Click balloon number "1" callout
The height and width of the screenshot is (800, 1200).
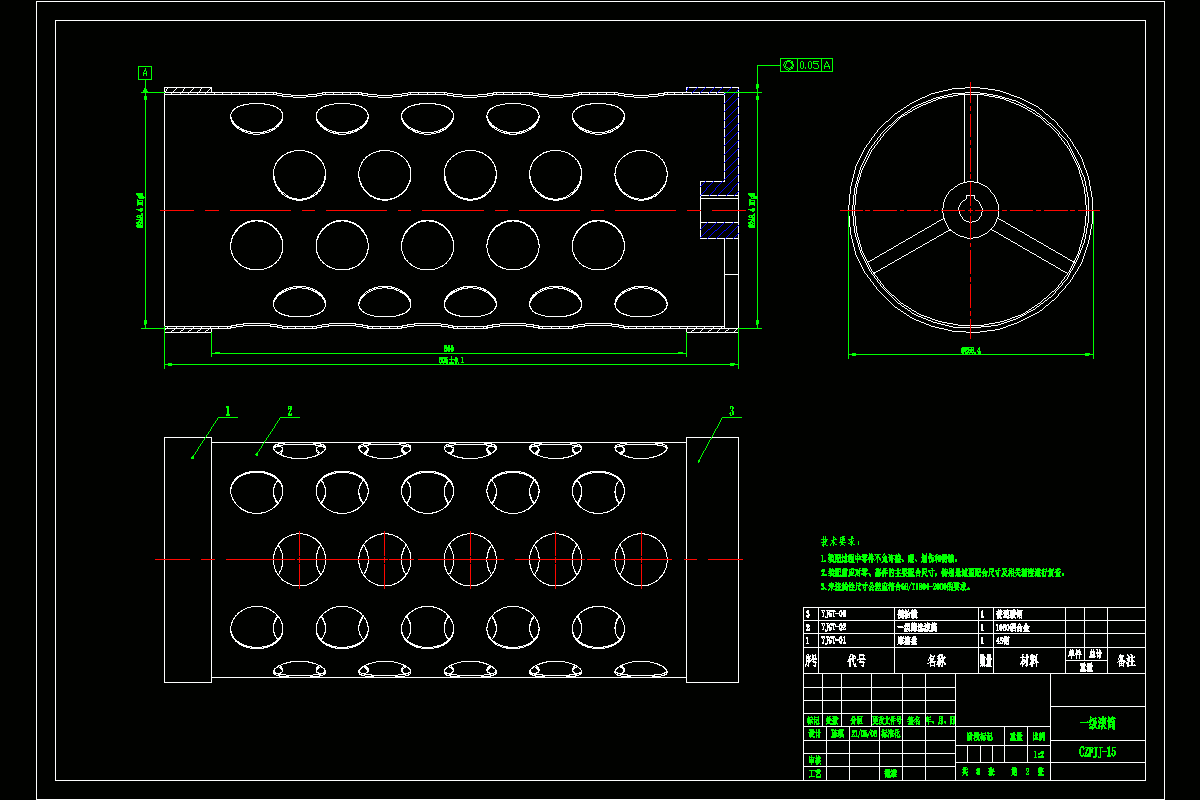pyautogui.click(x=228, y=410)
